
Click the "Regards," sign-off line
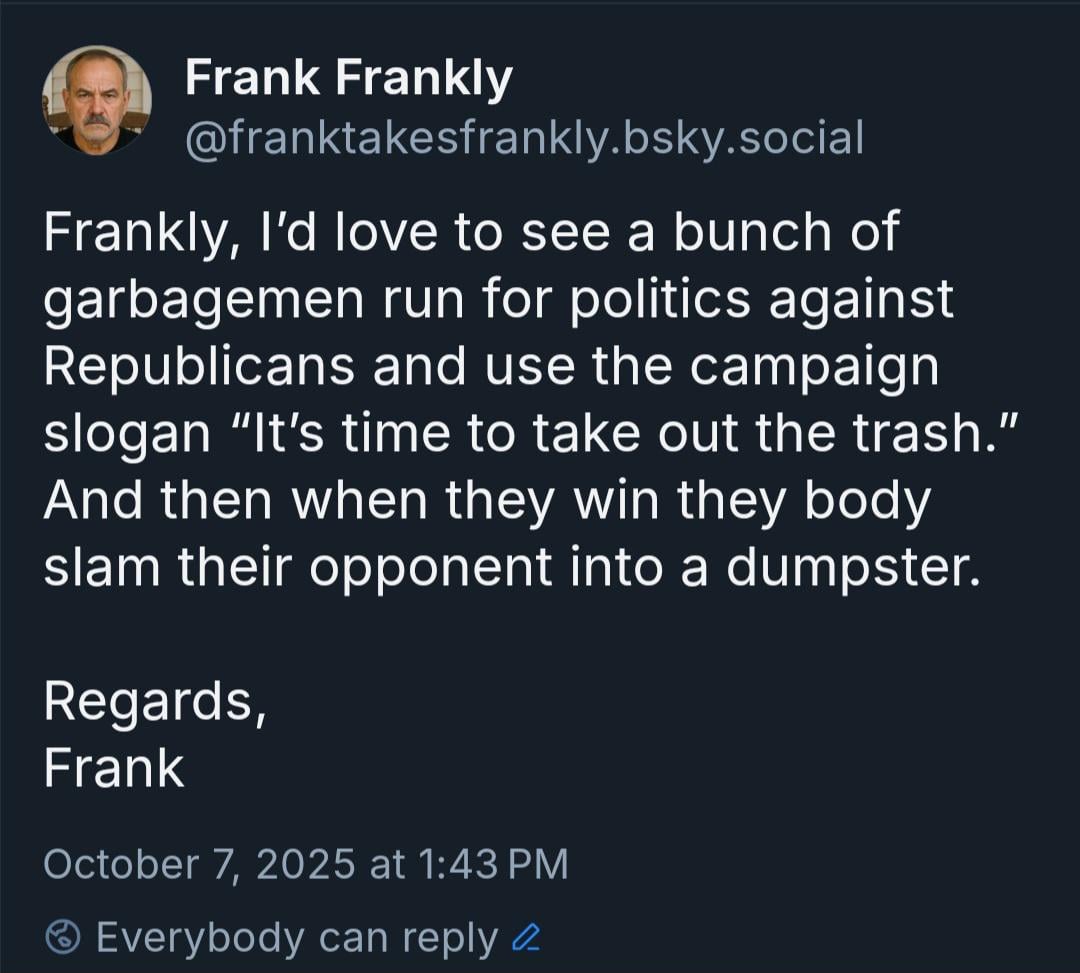click(x=155, y=701)
